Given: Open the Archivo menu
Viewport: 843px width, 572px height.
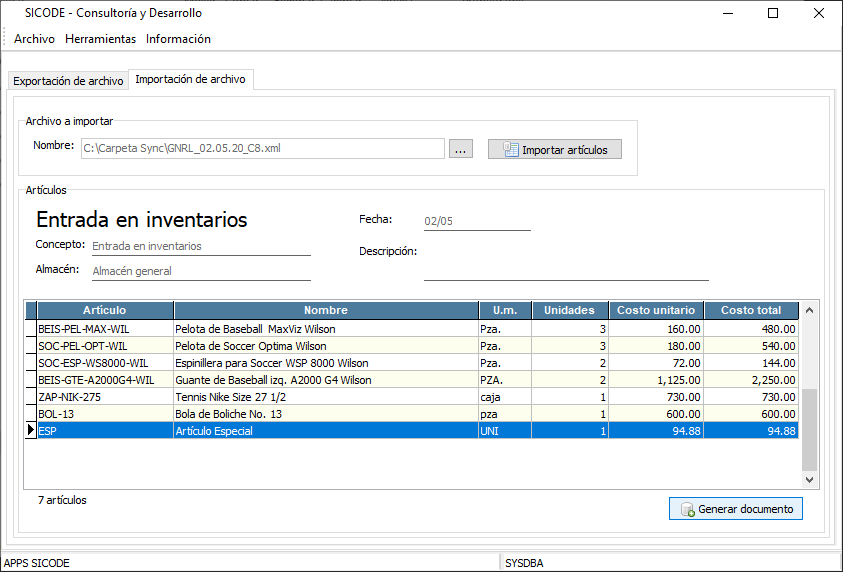Looking at the screenshot, I should tap(34, 39).
